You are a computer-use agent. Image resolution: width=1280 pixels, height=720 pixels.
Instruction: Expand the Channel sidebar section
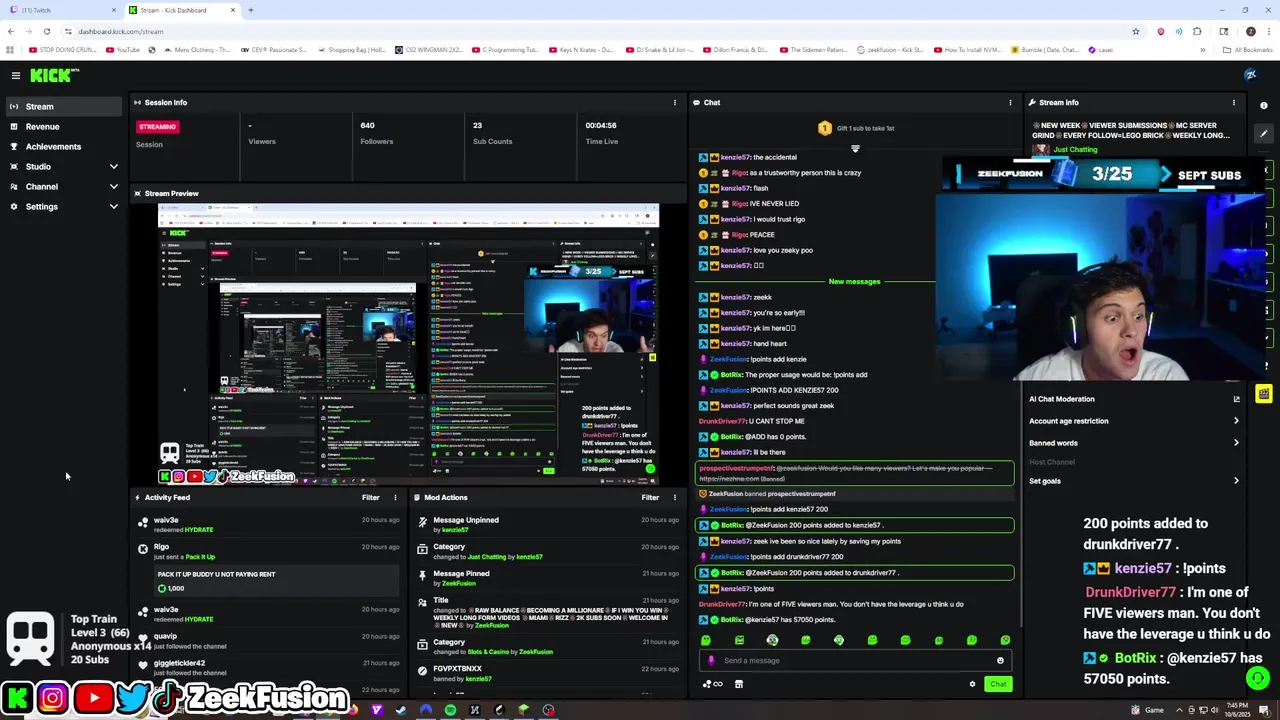coord(64,186)
